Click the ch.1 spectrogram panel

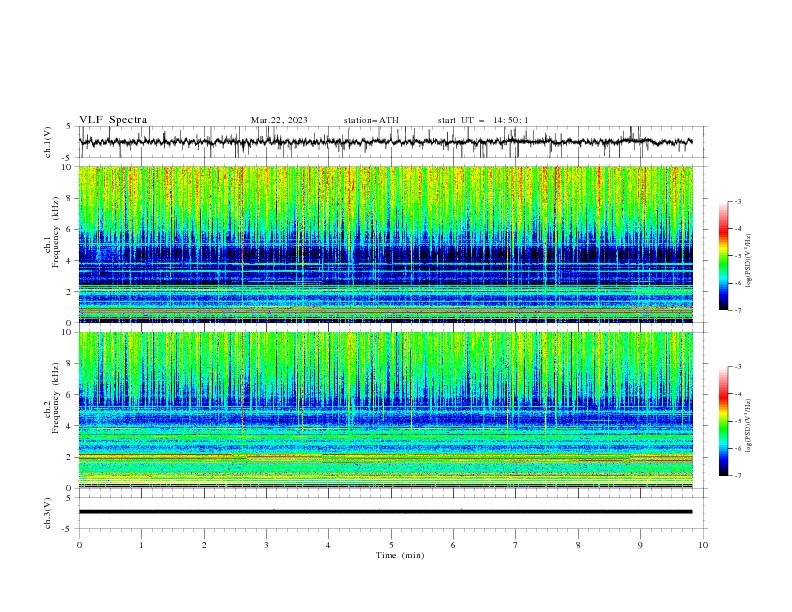(x=385, y=244)
